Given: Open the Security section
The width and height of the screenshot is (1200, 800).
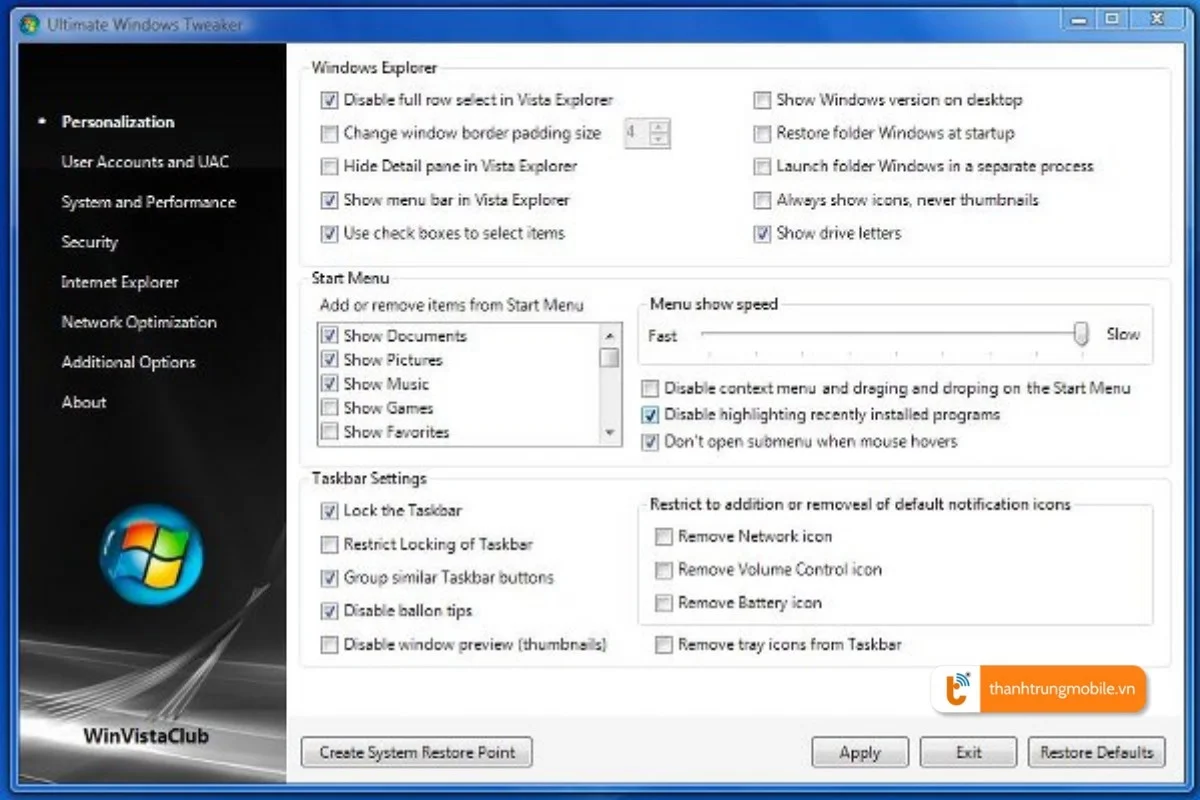Looking at the screenshot, I should pos(90,242).
